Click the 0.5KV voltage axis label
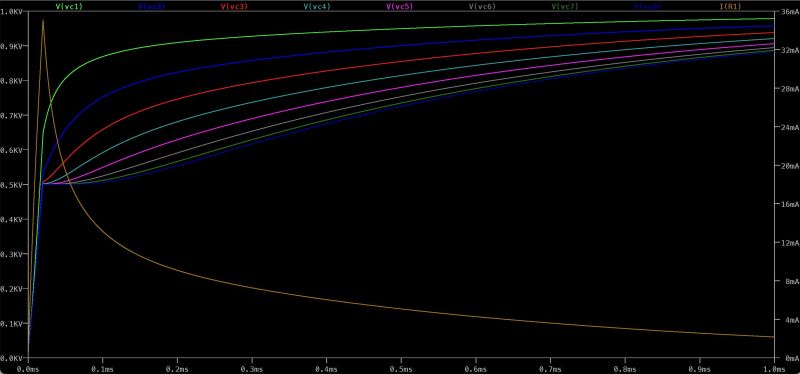This screenshot has height=374, width=800. [11, 185]
